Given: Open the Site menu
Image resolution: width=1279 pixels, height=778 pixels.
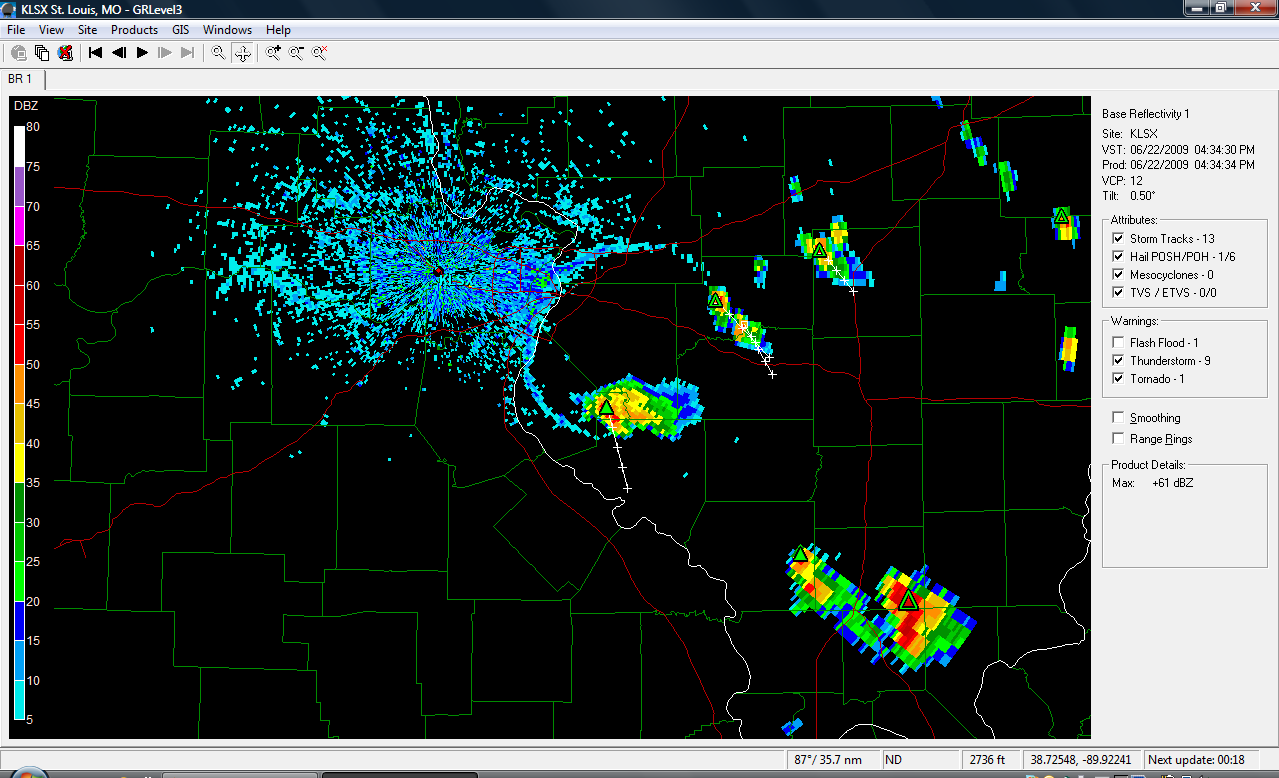Looking at the screenshot, I should point(87,30).
